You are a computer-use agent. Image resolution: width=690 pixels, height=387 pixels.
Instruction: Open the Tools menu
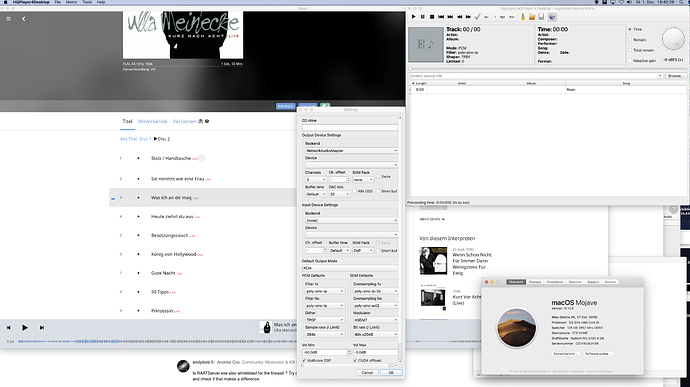point(87,2)
